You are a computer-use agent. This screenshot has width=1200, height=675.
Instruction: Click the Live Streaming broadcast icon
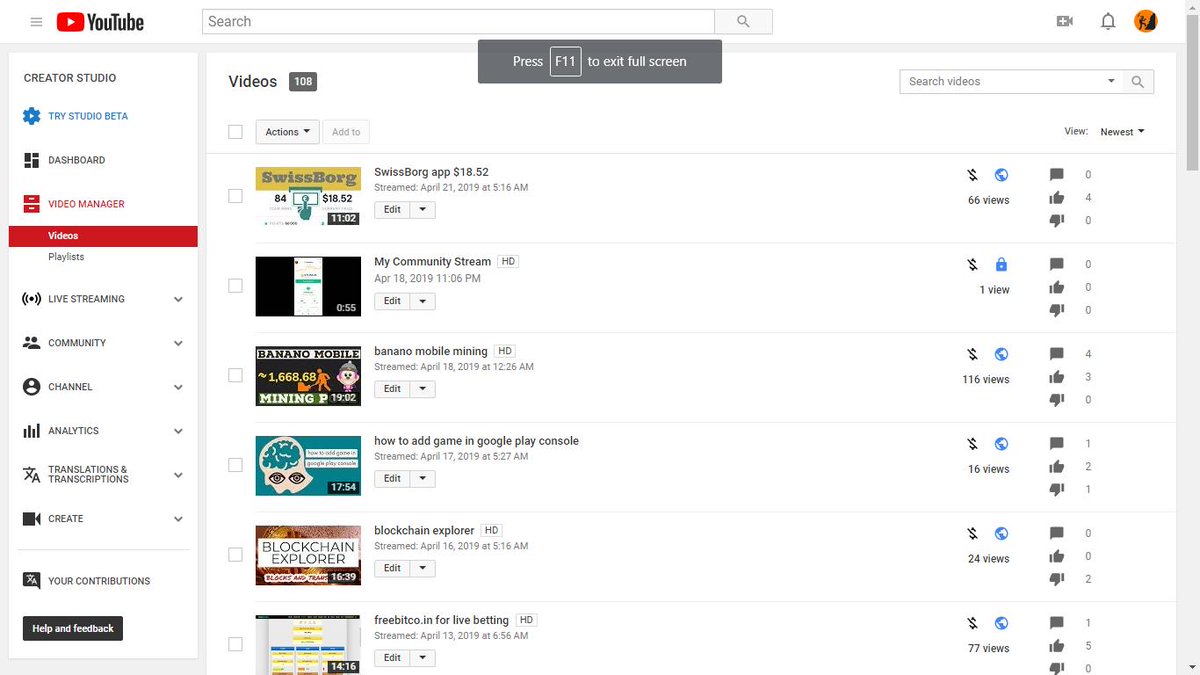tap(31, 299)
